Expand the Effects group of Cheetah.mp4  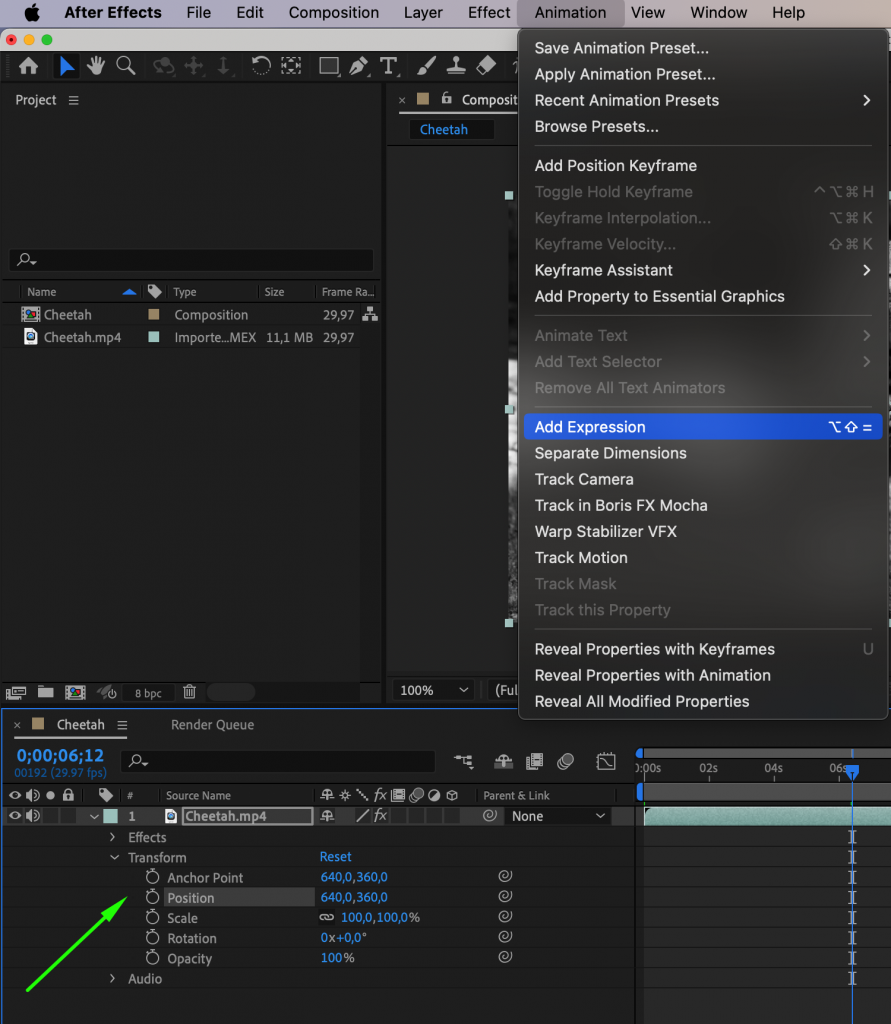tap(113, 837)
